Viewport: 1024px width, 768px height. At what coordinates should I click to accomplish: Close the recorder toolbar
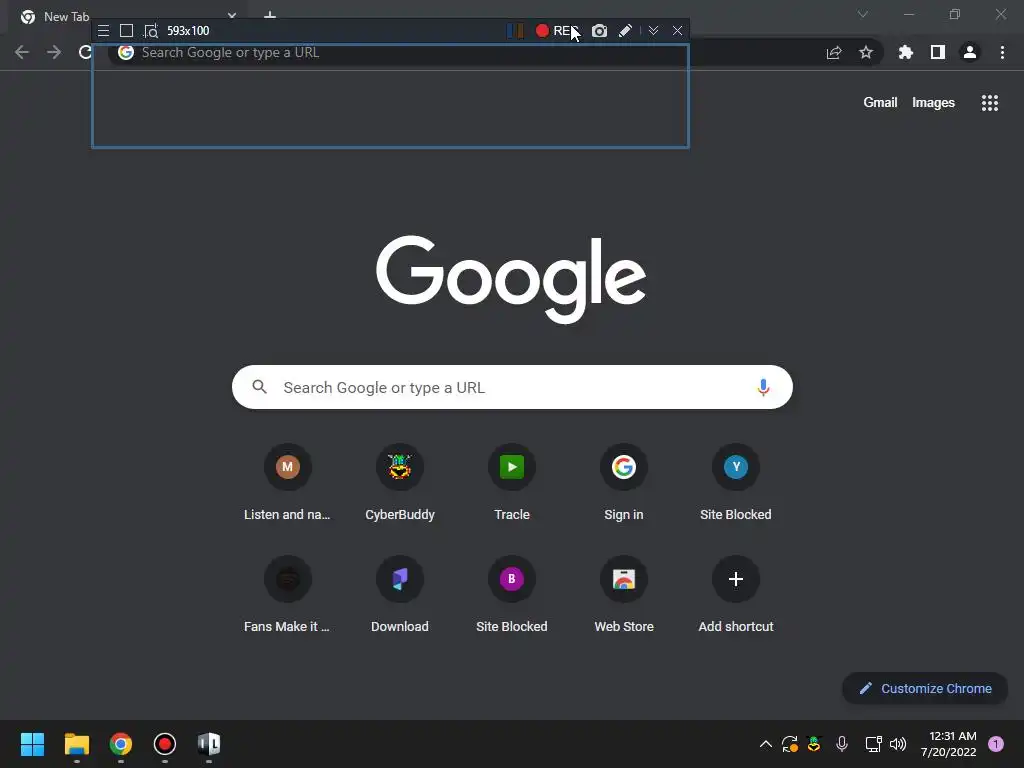click(x=677, y=31)
